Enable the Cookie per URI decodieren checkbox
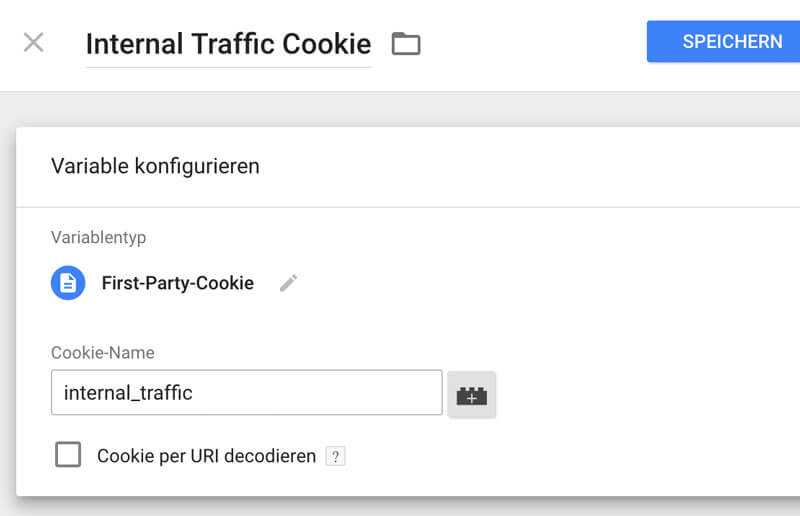800x516 pixels. tap(68, 454)
